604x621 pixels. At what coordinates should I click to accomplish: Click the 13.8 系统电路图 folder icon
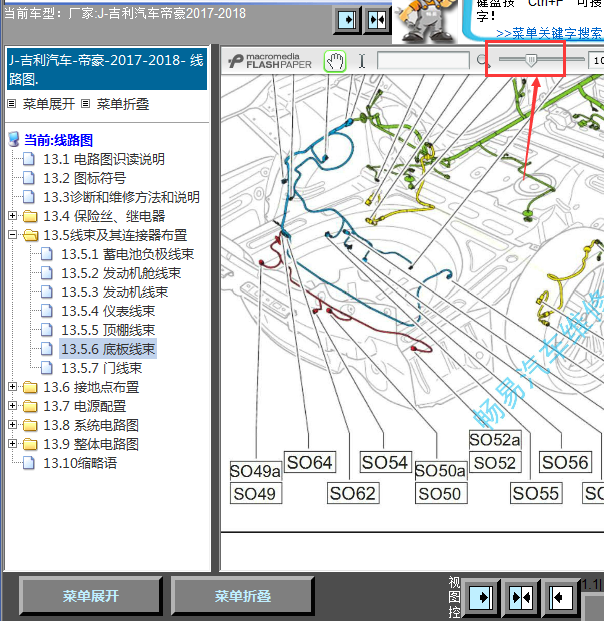(x=30, y=425)
